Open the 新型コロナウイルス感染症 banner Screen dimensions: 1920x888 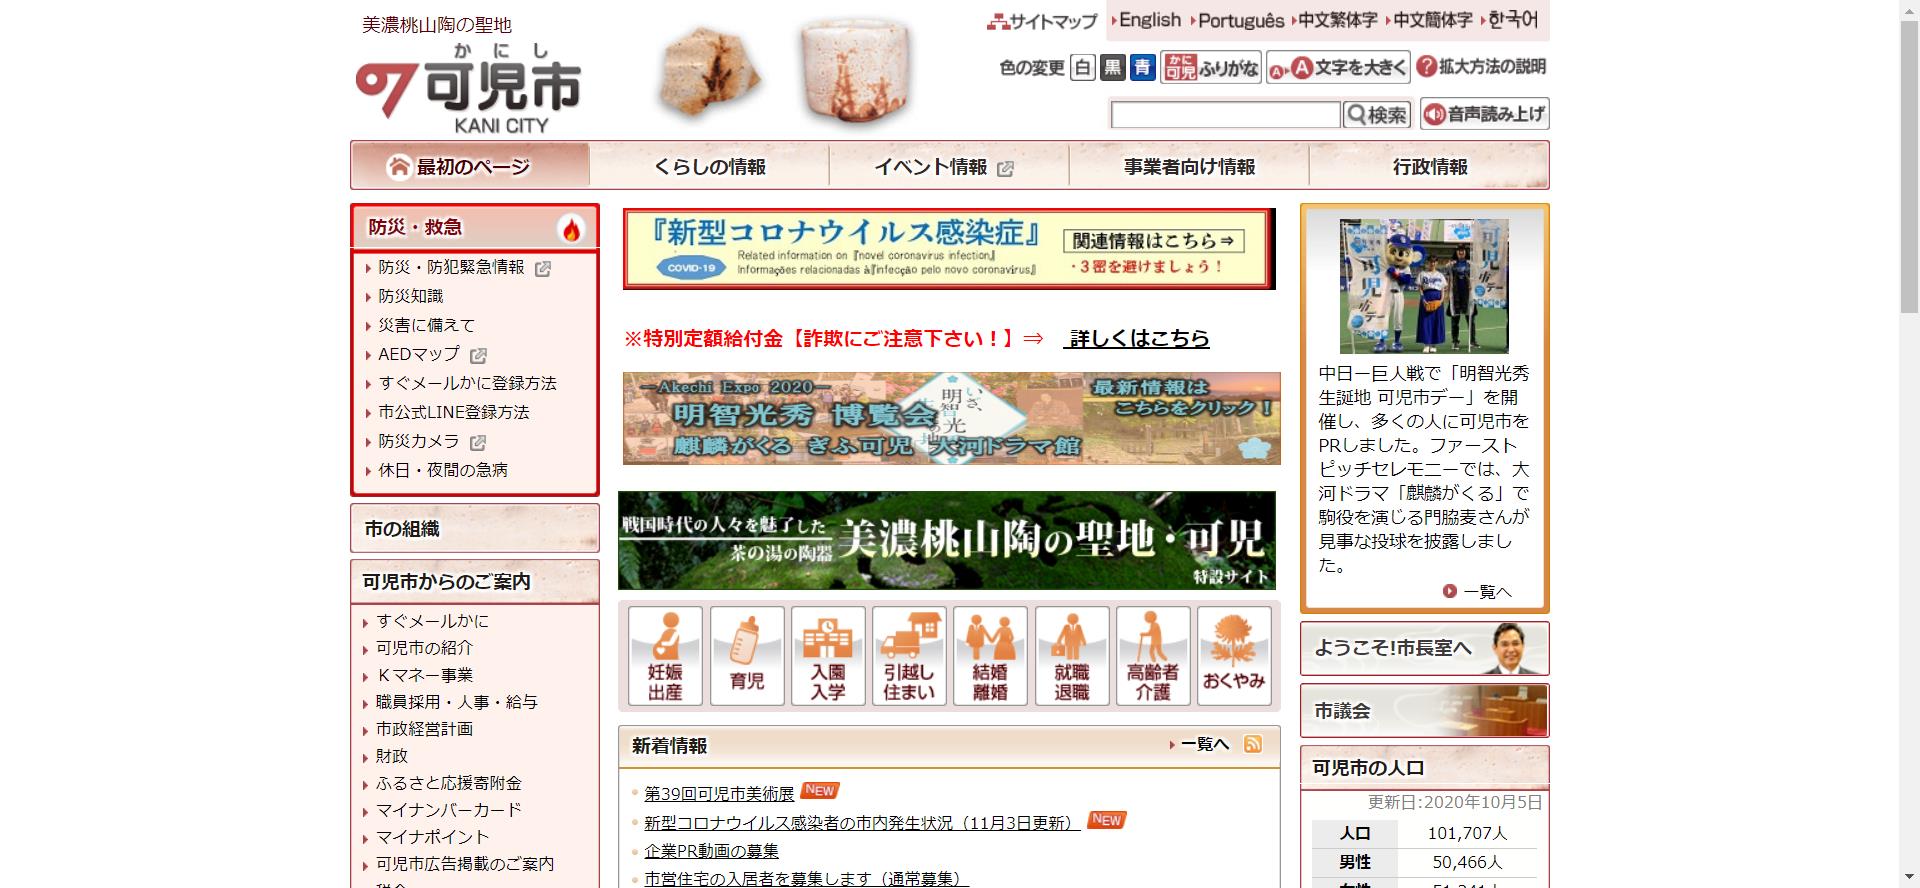coord(949,249)
